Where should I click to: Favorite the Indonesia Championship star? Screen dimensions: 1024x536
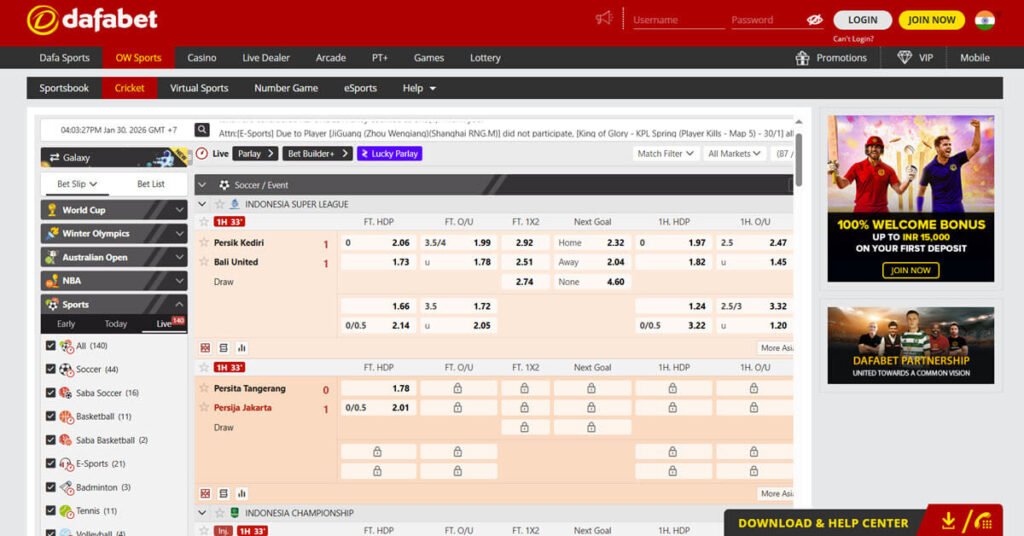tap(220, 513)
